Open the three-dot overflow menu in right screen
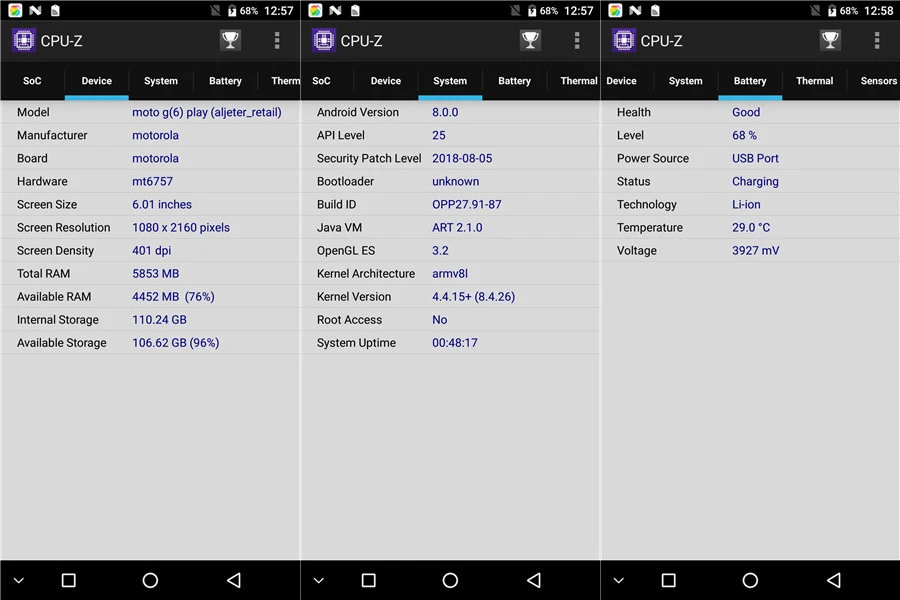Image resolution: width=900 pixels, height=600 pixels. click(876, 40)
